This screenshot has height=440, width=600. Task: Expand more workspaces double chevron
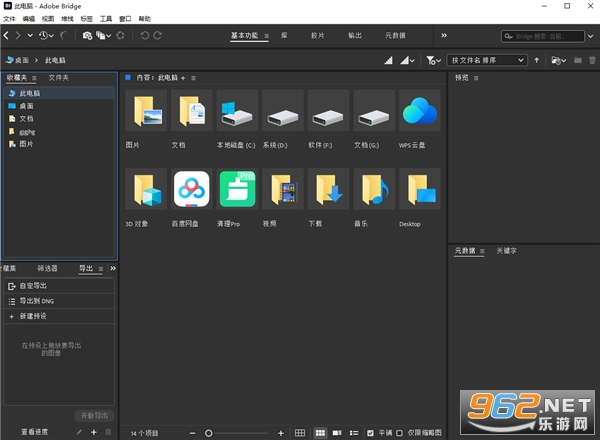coord(444,35)
